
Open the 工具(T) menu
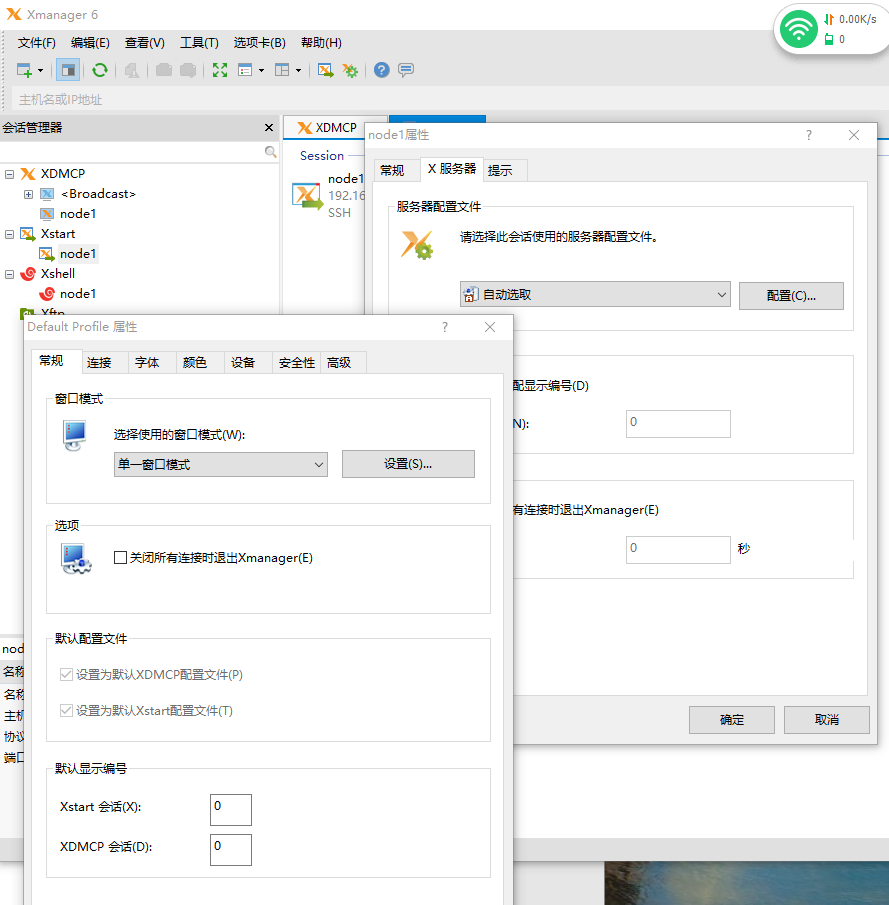[x=199, y=43]
